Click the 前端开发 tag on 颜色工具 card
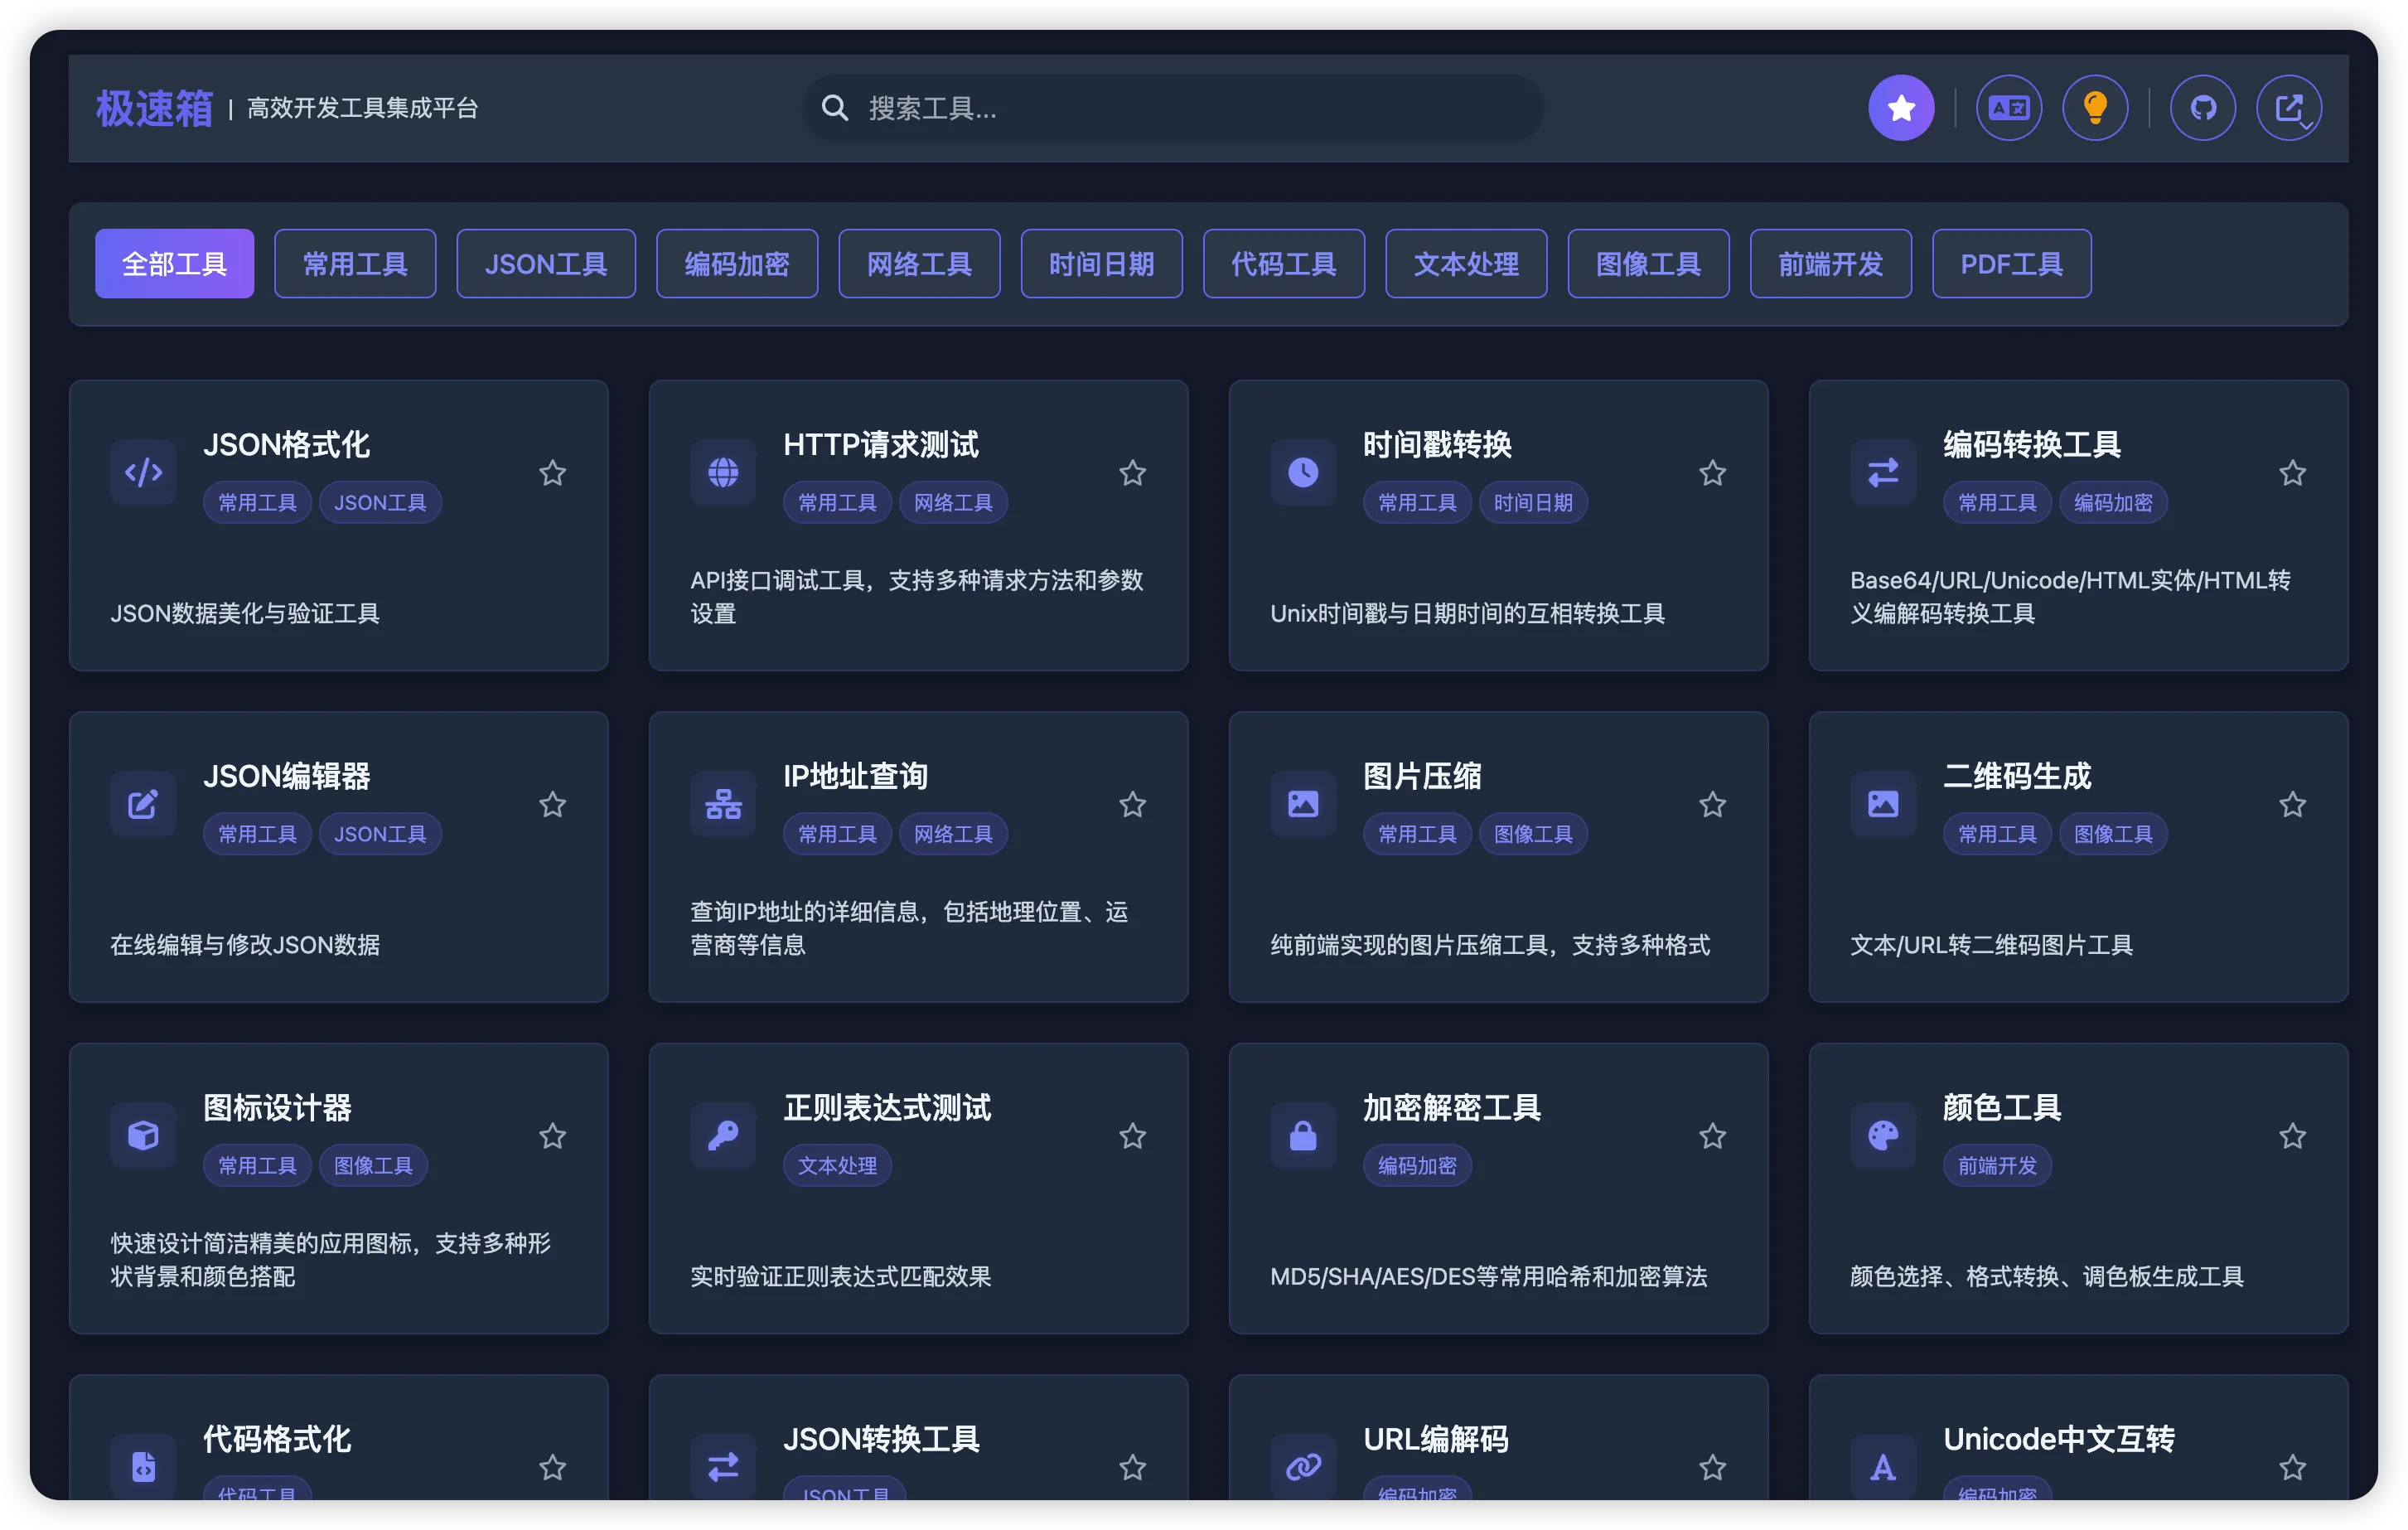The image size is (2408, 1530). coord(1997,1165)
